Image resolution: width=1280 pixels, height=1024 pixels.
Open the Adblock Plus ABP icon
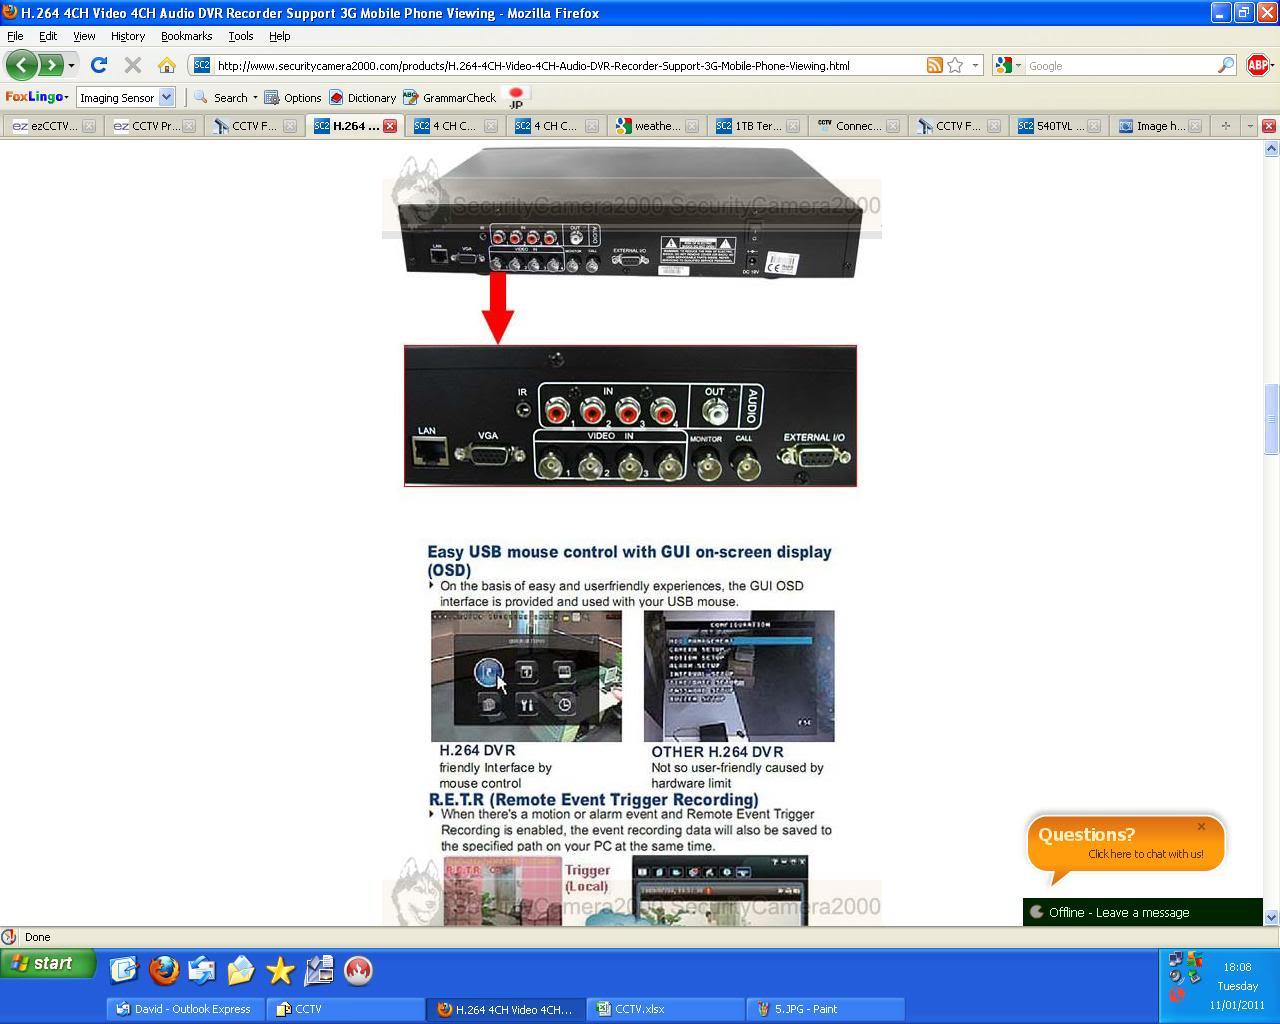click(x=1258, y=65)
